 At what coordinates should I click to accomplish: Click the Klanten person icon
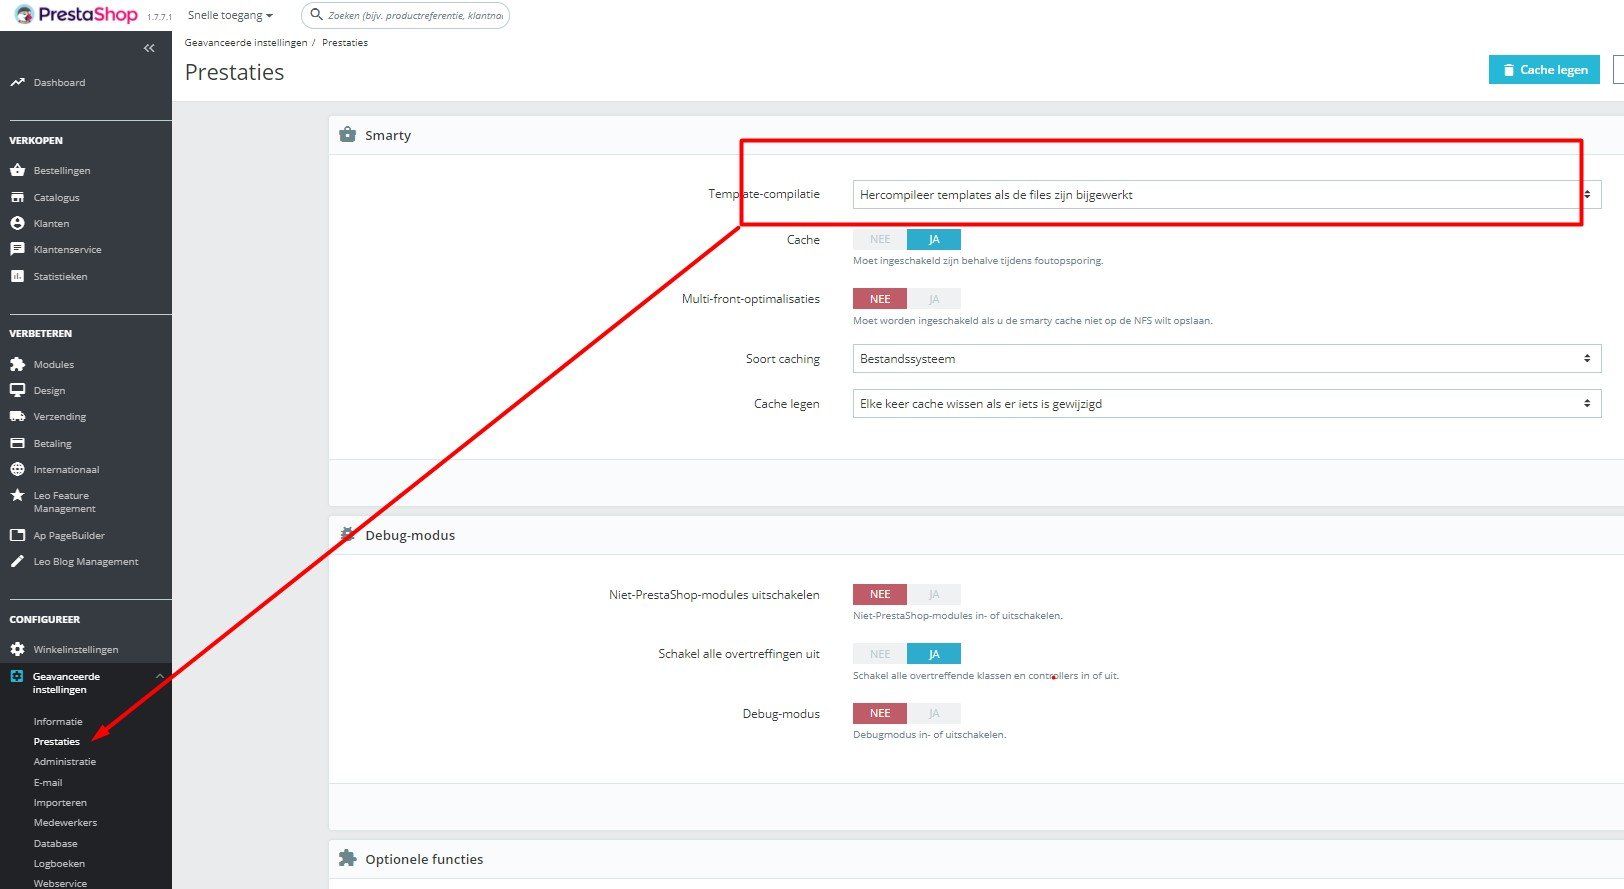pyautogui.click(x=17, y=223)
